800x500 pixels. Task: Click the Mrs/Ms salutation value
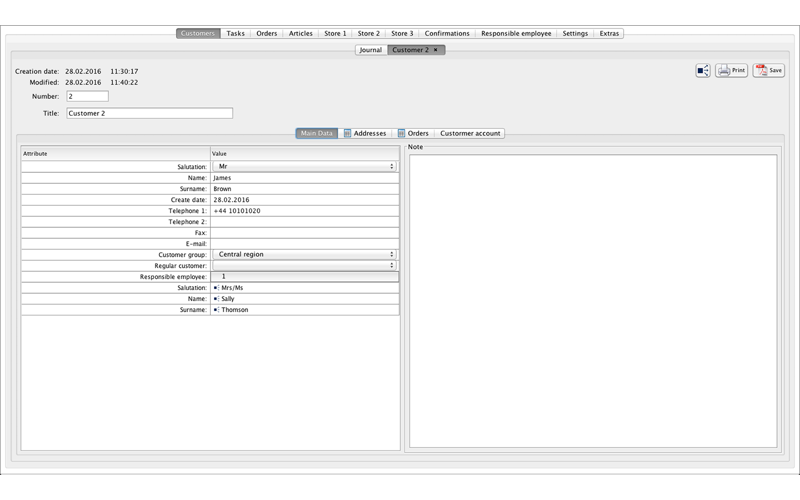[x=232, y=288]
